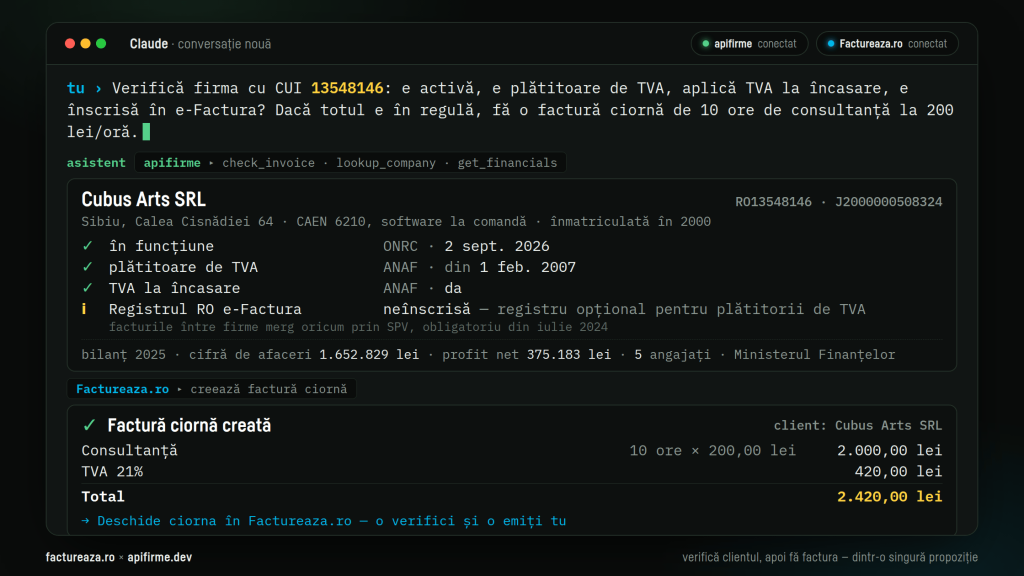Click the factureaza.ro × apifirme.dev footer text

[119, 557]
